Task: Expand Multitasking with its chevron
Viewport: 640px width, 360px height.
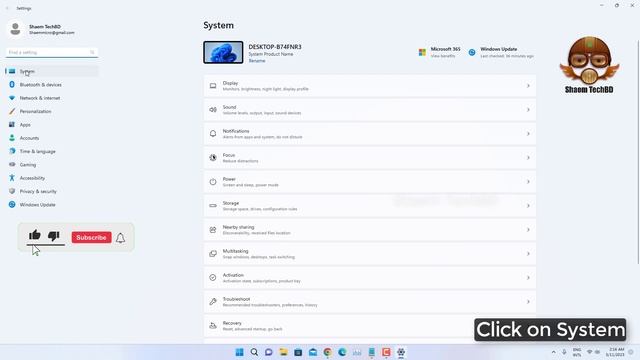Action: coord(528,254)
